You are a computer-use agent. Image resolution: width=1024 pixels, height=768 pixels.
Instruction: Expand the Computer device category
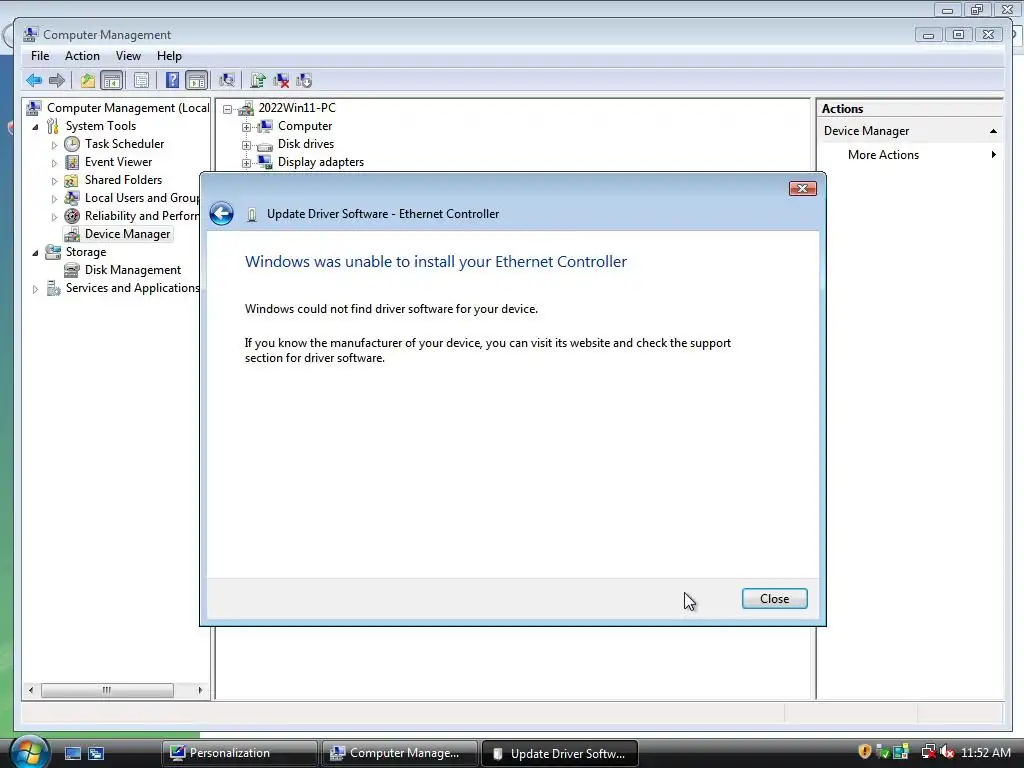click(x=246, y=127)
